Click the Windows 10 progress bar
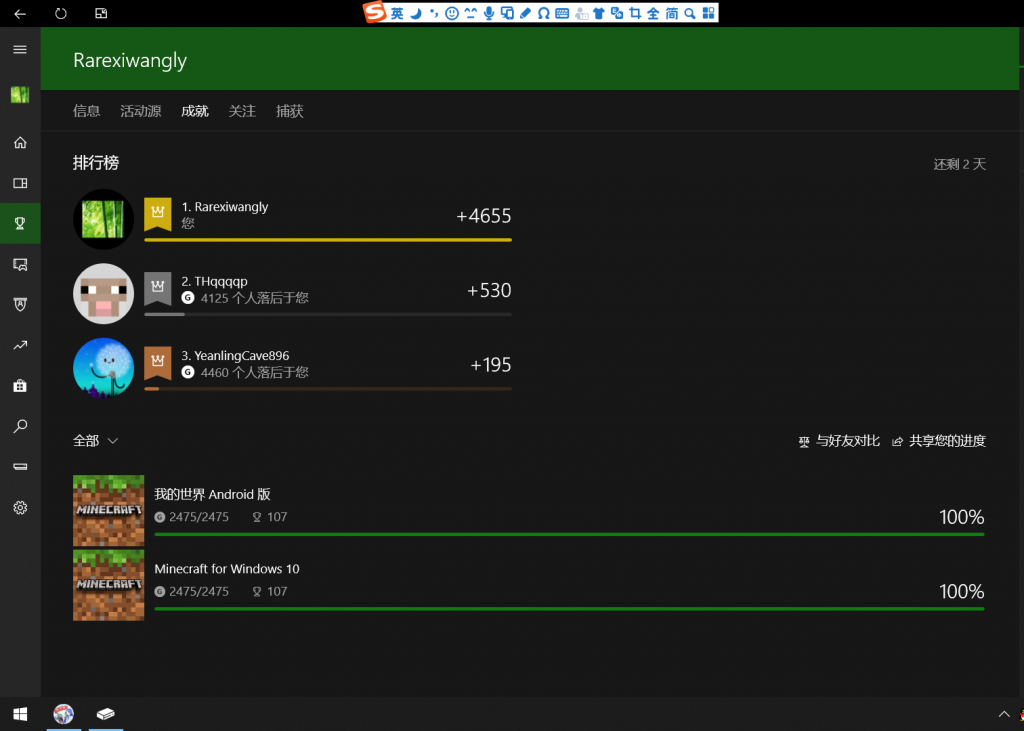1024x731 pixels. click(569, 609)
